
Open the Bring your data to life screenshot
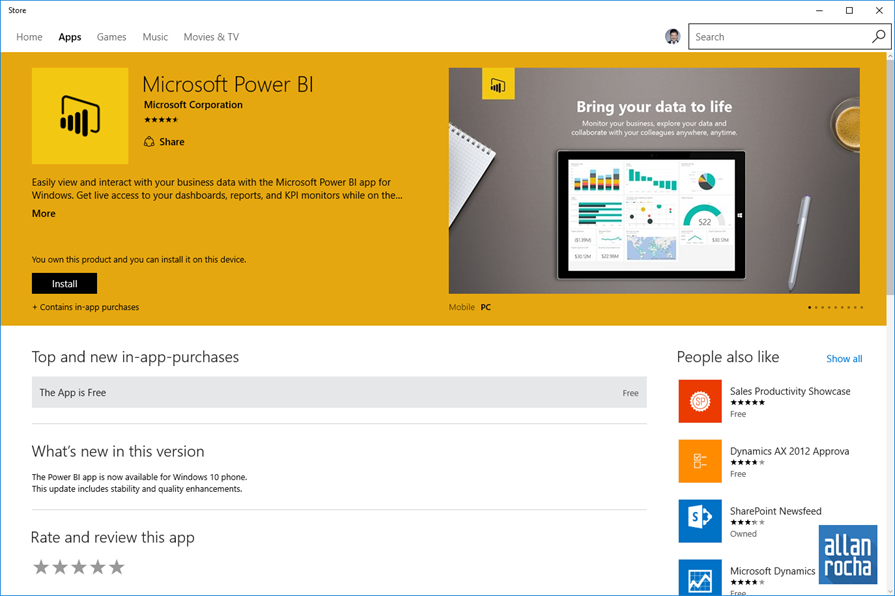pyautogui.click(x=654, y=180)
